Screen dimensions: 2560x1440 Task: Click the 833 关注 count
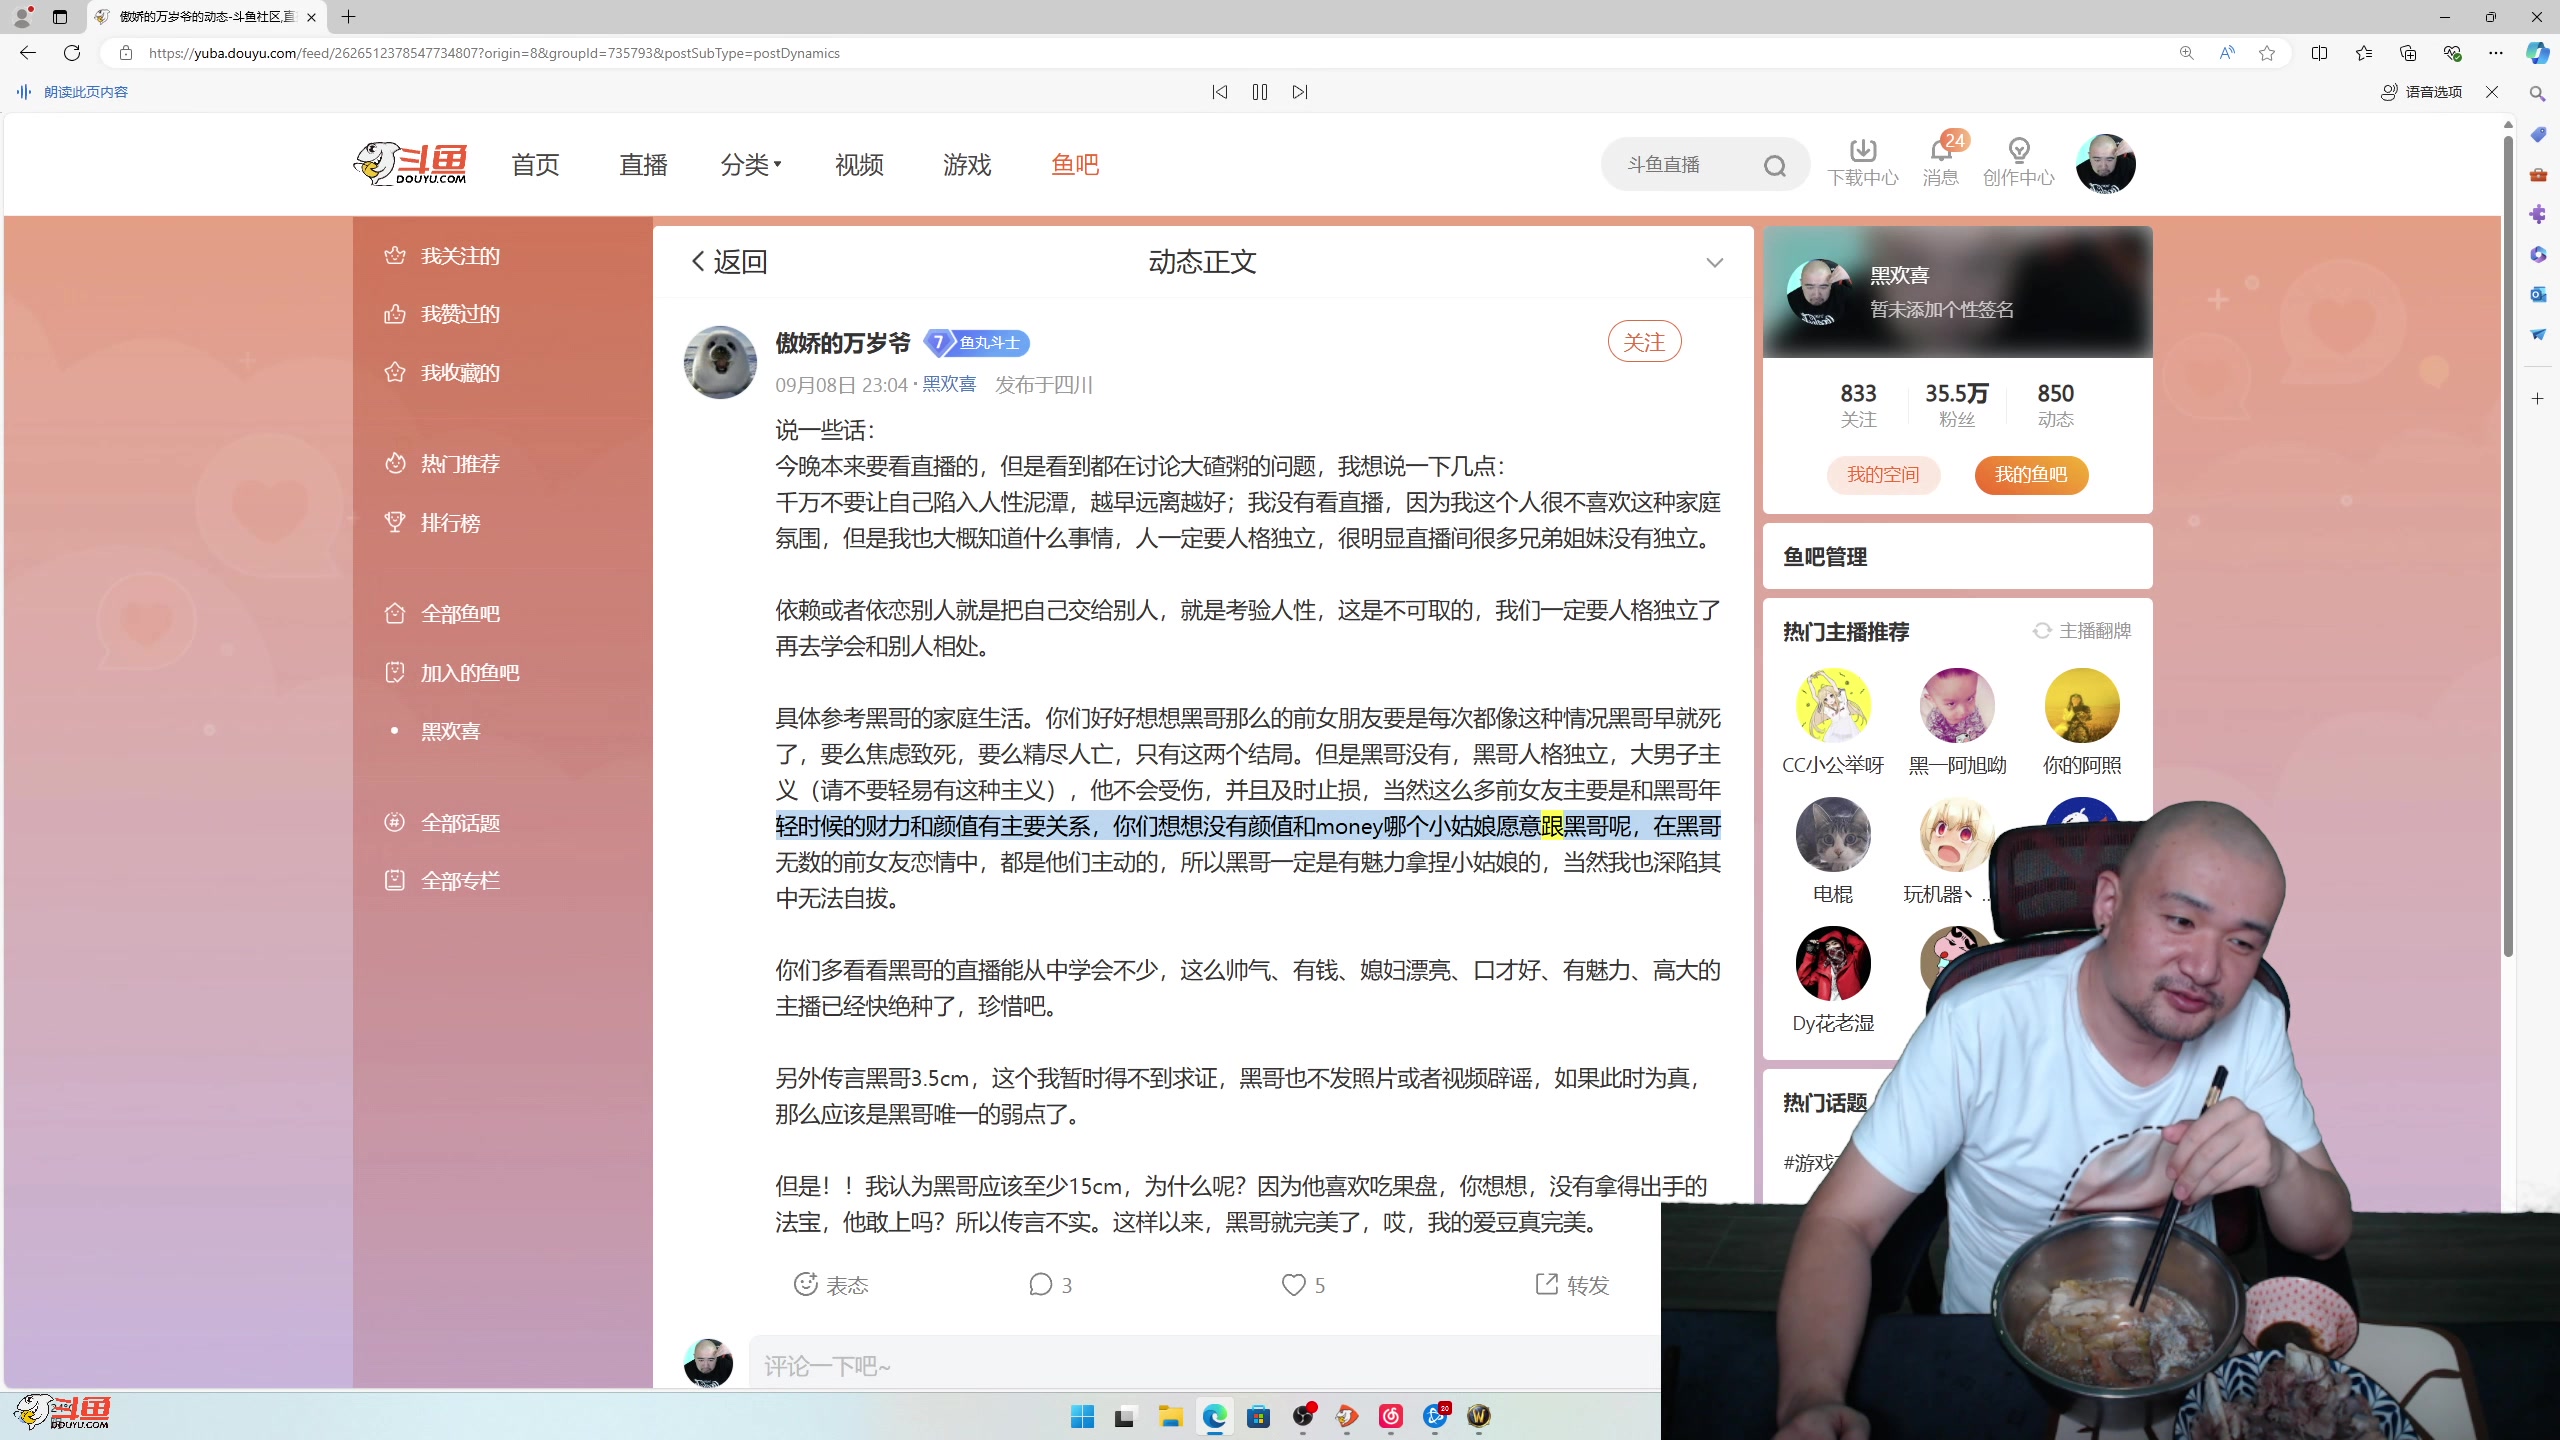pos(1858,405)
